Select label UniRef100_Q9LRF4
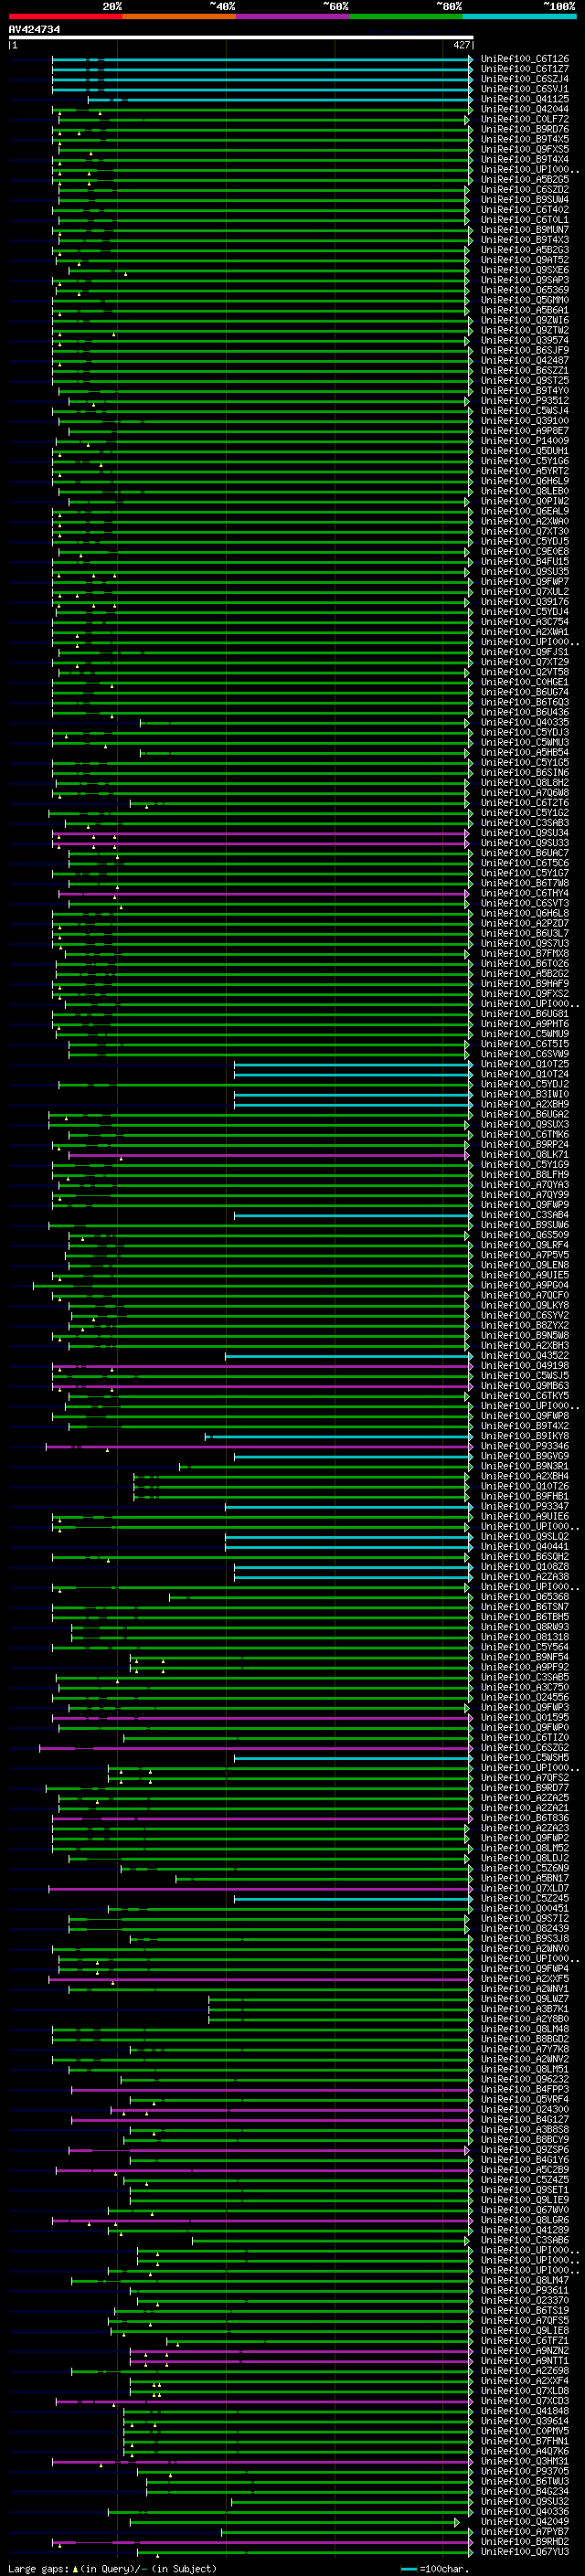Screen dimensions: 585x2576 (x=525, y=1246)
